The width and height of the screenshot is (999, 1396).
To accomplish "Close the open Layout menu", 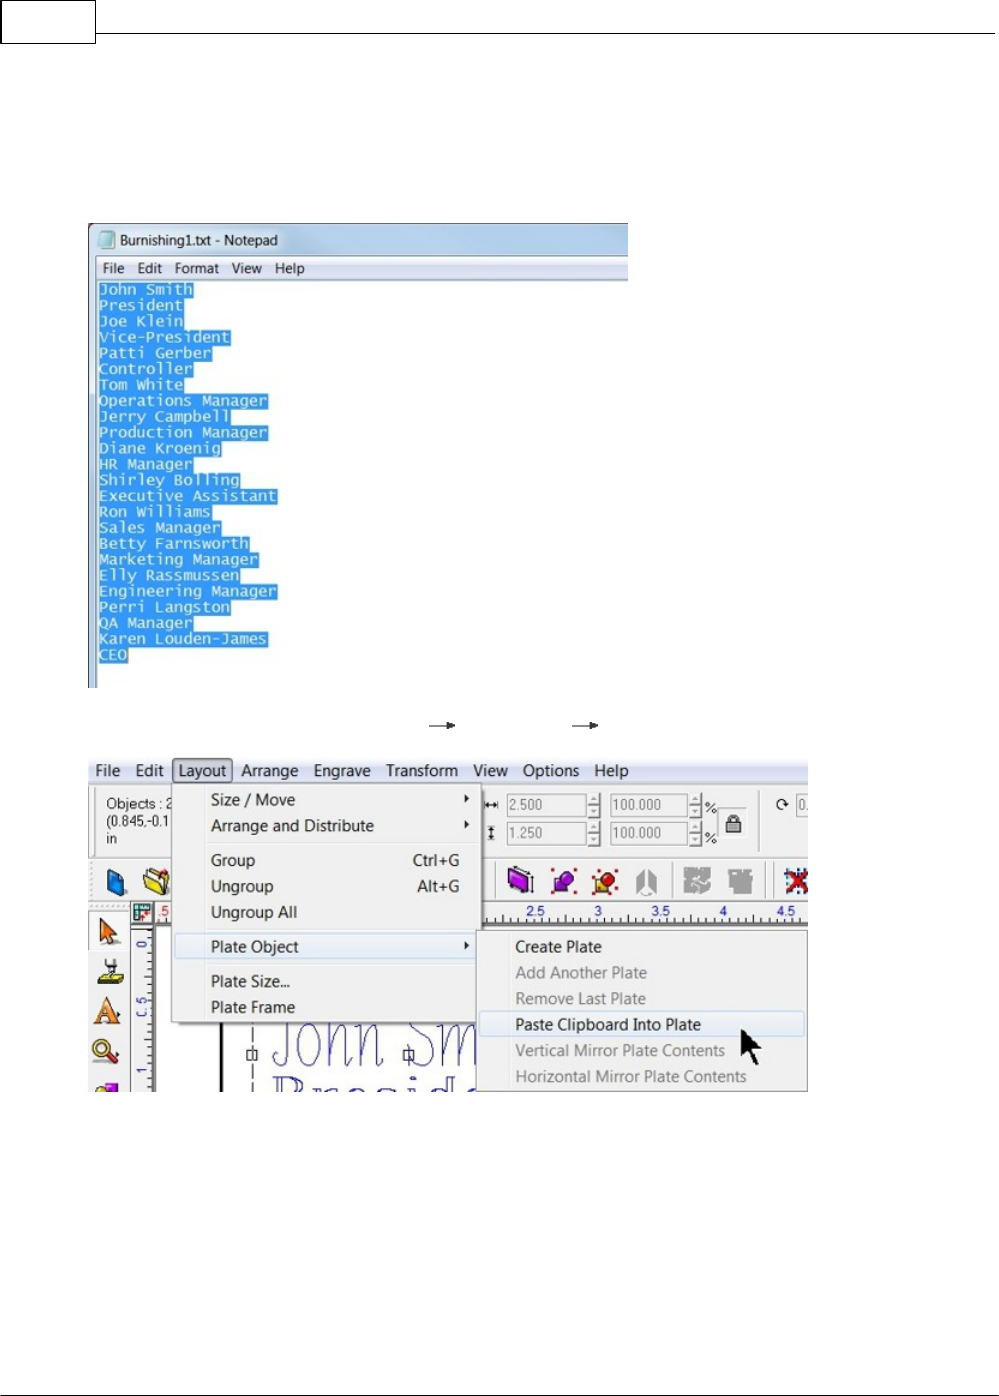I will tap(202, 771).
